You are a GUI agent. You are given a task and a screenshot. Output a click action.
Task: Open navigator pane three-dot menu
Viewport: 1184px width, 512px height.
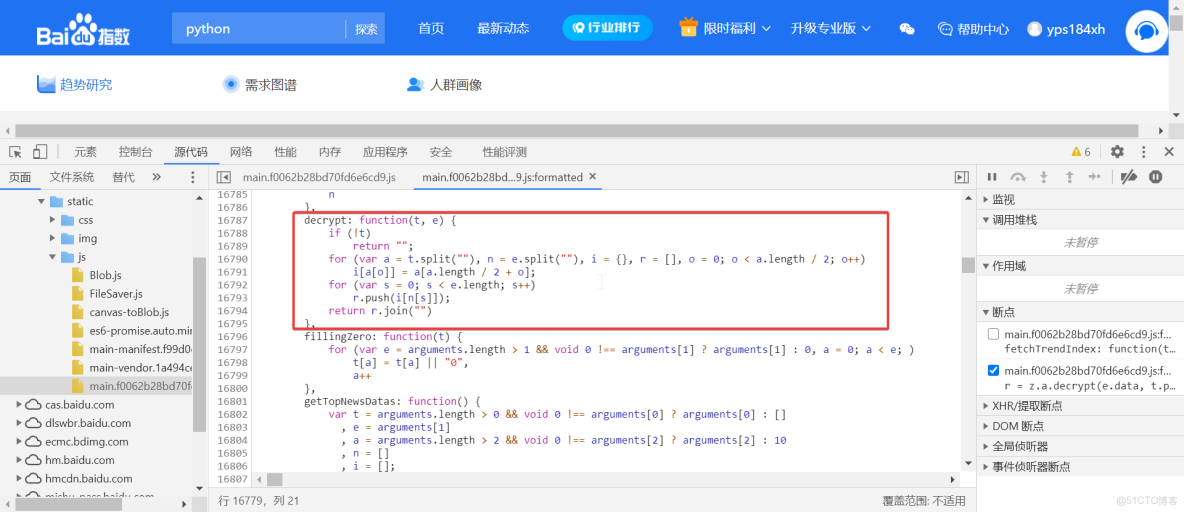pyautogui.click(x=193, y=177)
